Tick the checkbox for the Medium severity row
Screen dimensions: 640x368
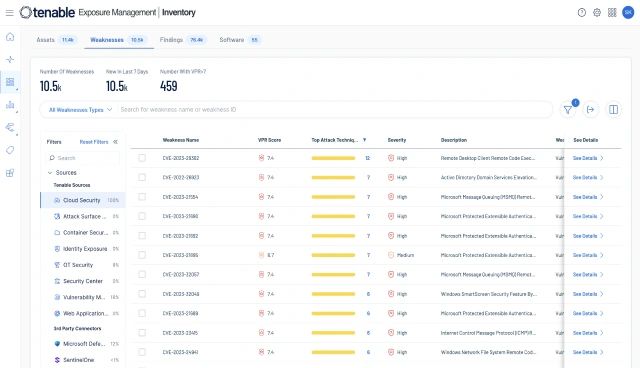click(142, 255)
